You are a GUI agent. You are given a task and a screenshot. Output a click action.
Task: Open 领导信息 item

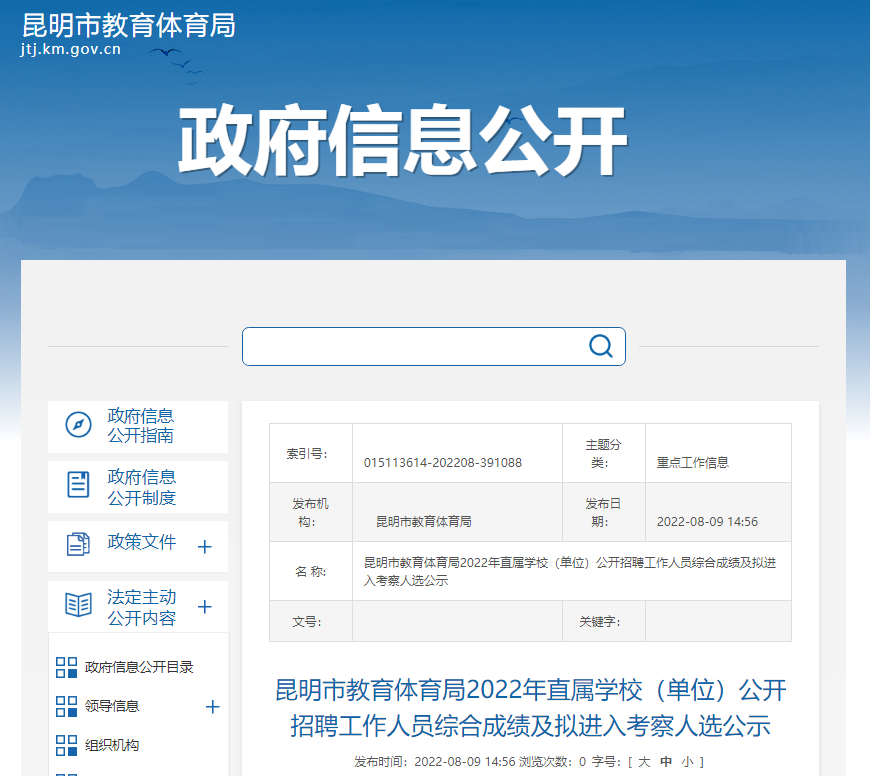(112, 706)
